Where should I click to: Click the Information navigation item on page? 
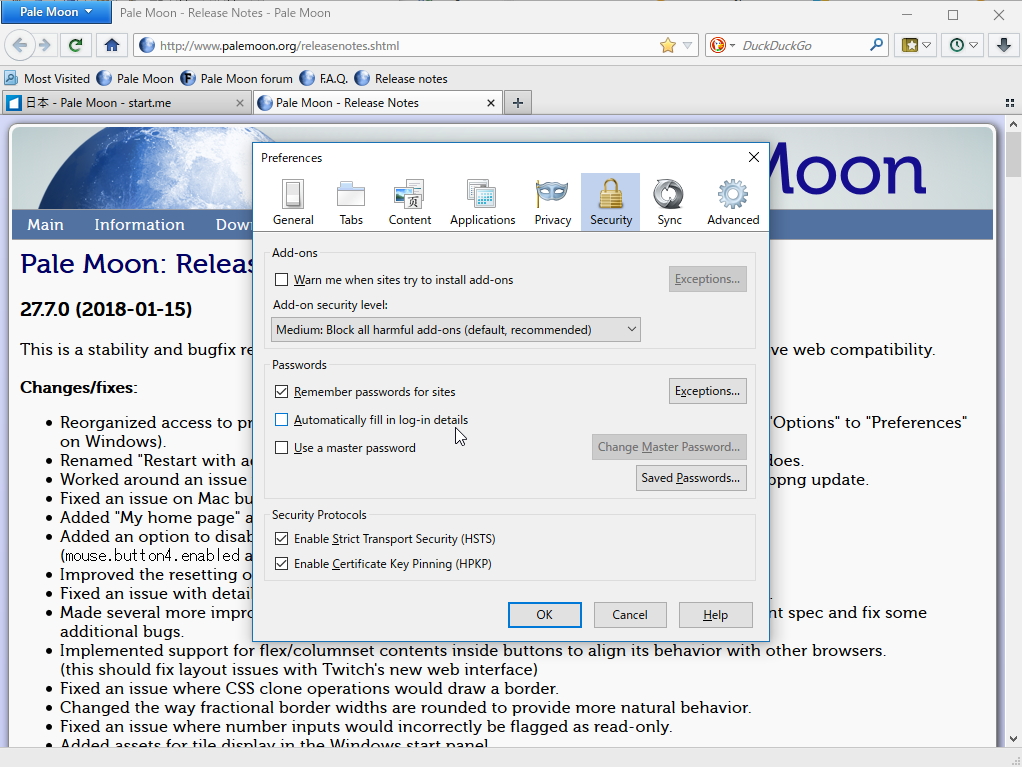click(139, 225)
